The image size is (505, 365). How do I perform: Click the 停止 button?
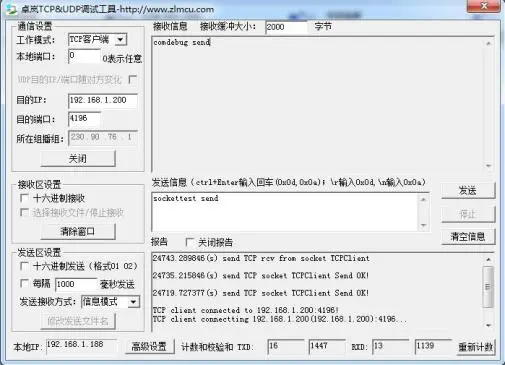(468, 214)
